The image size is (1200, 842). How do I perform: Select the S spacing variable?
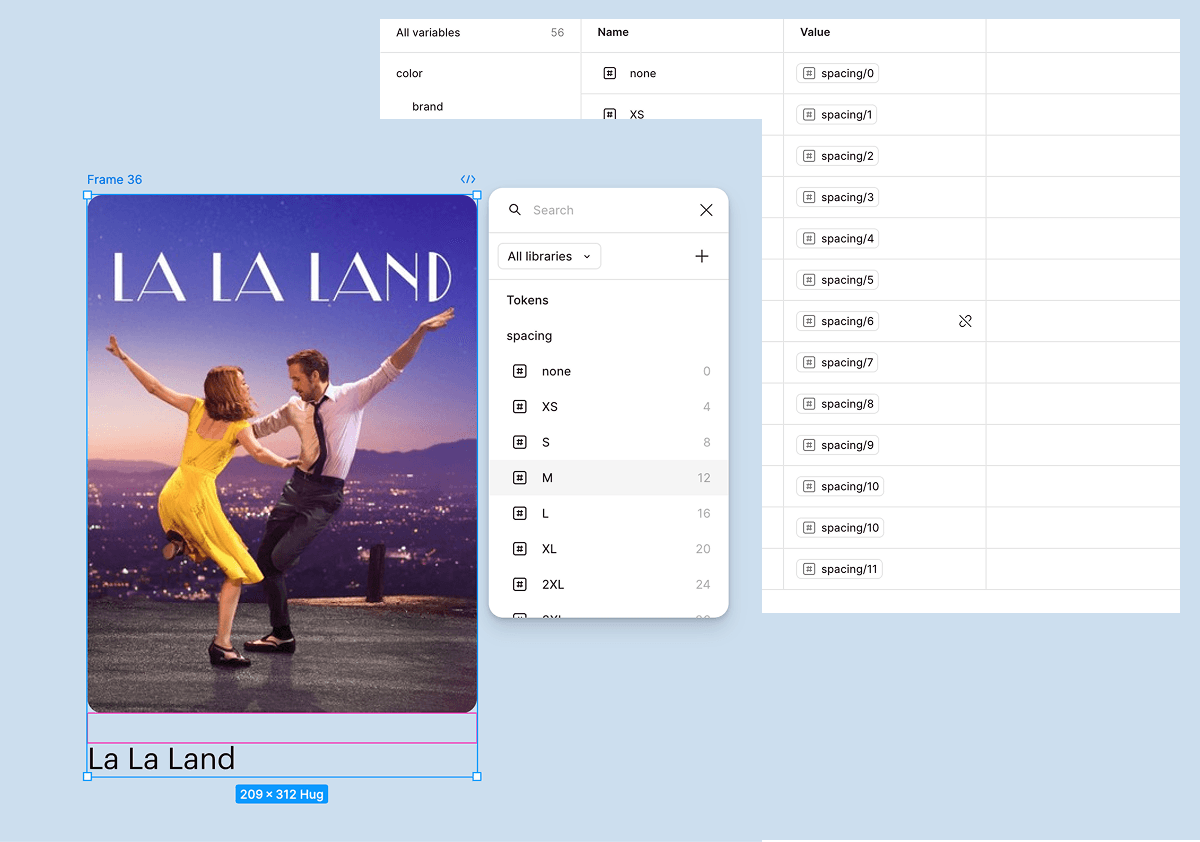608,442
